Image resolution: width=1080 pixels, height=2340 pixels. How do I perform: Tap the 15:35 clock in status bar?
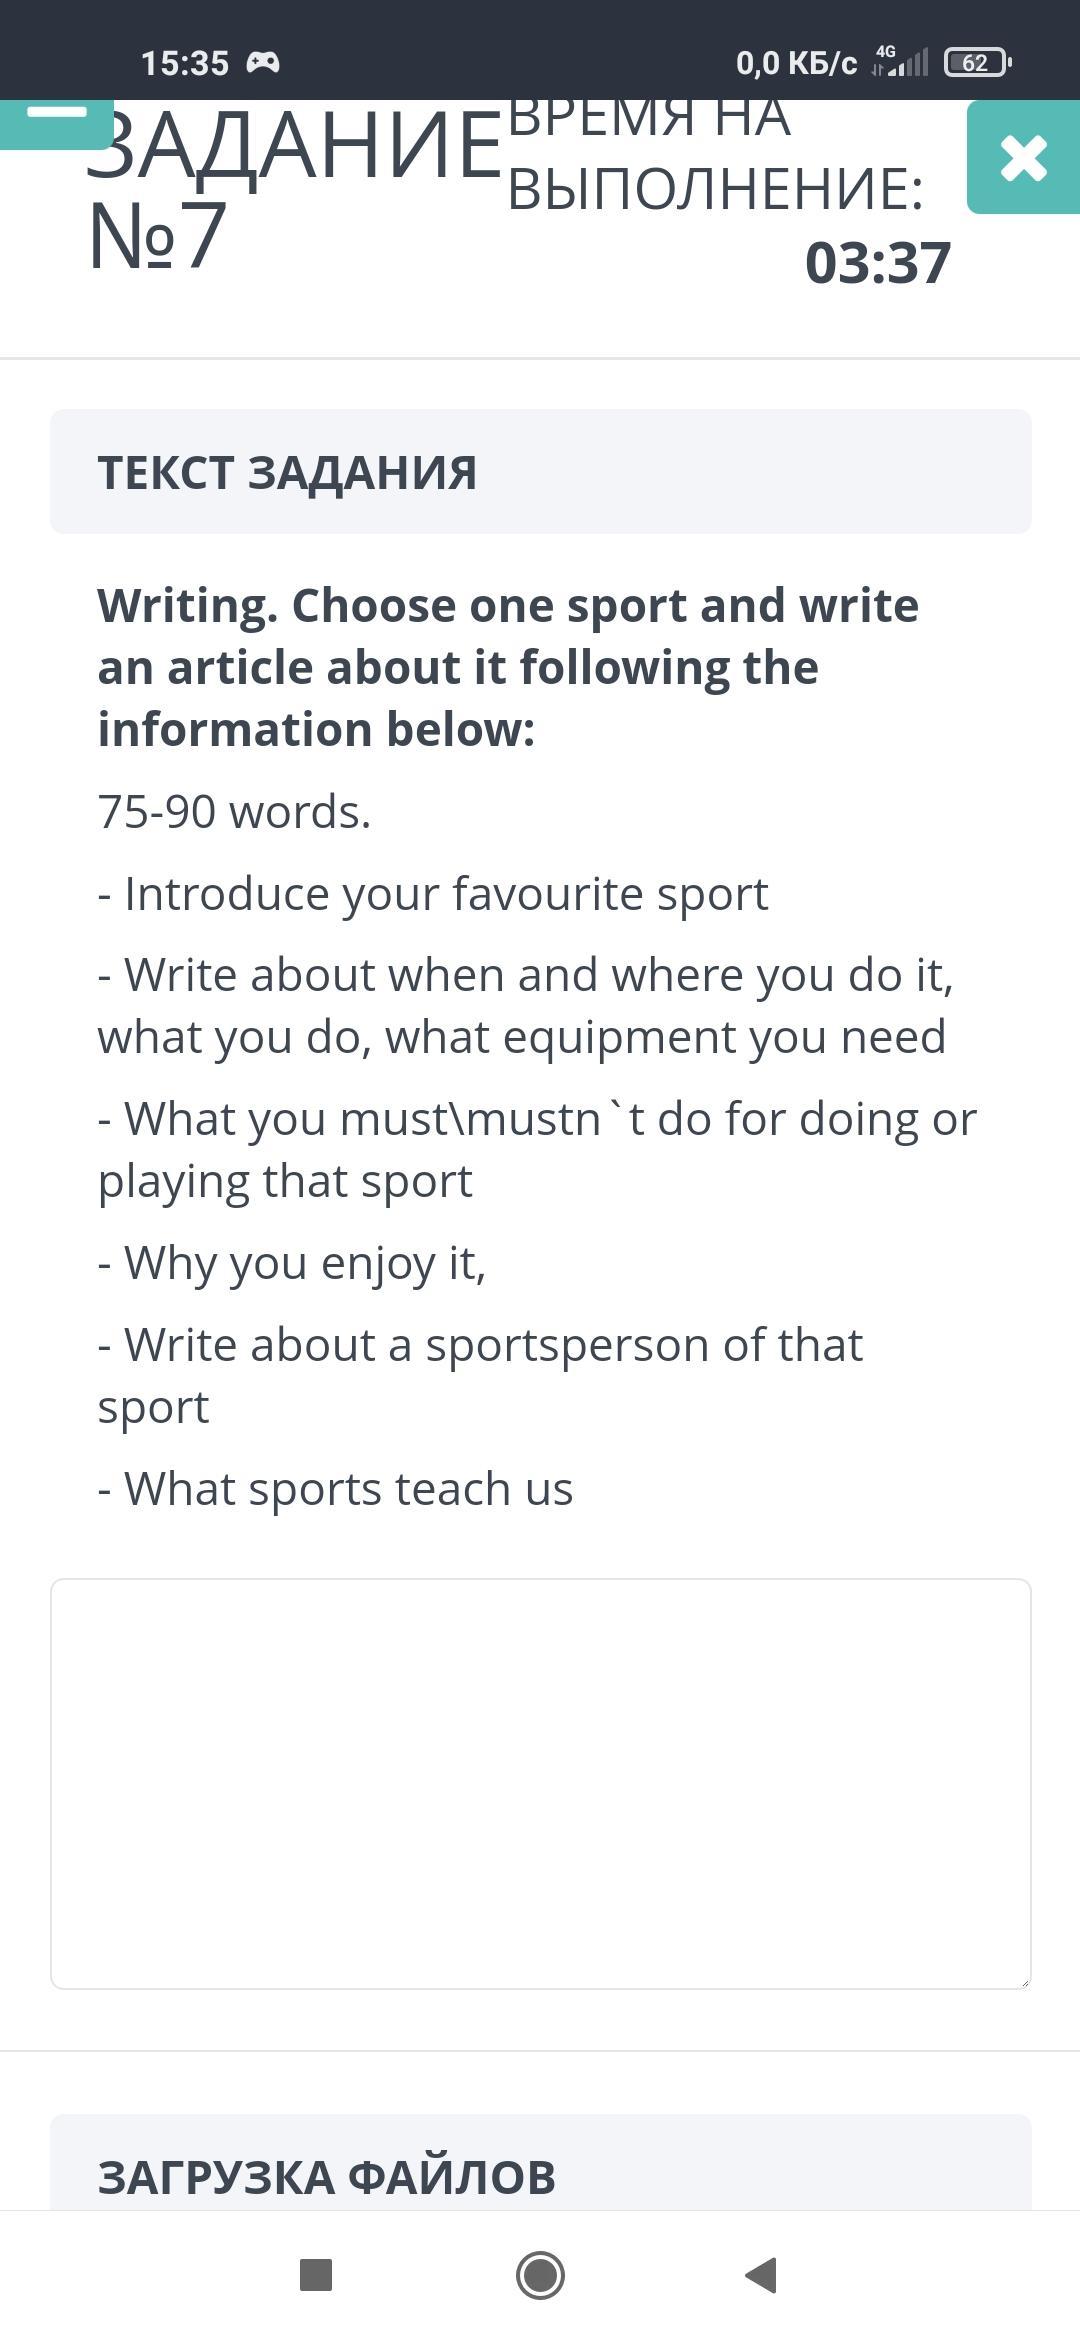pos(185,63)
